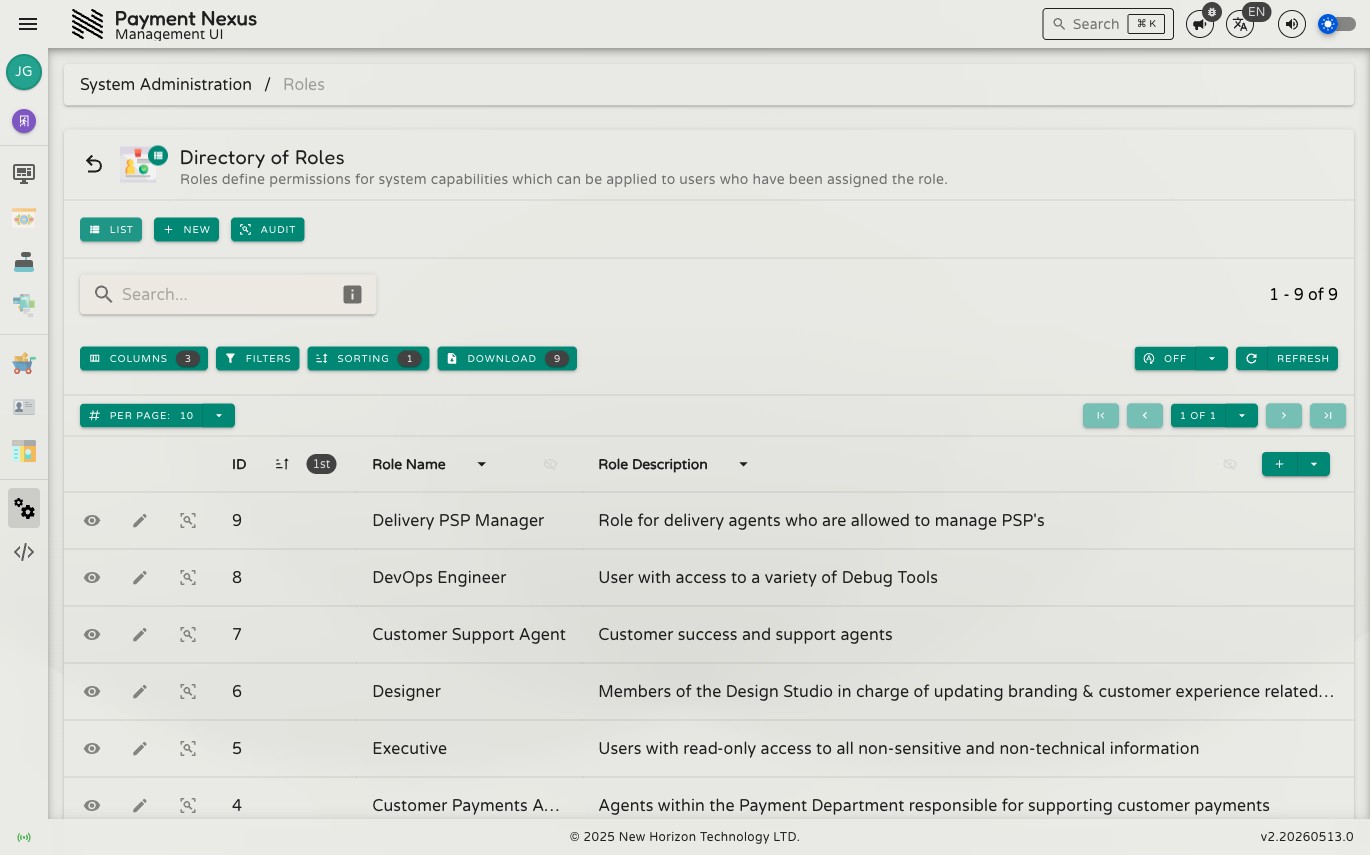Viewport: 1370px width, 855px height.
Task: Click the Refresh button
Action: (1287, 358)
